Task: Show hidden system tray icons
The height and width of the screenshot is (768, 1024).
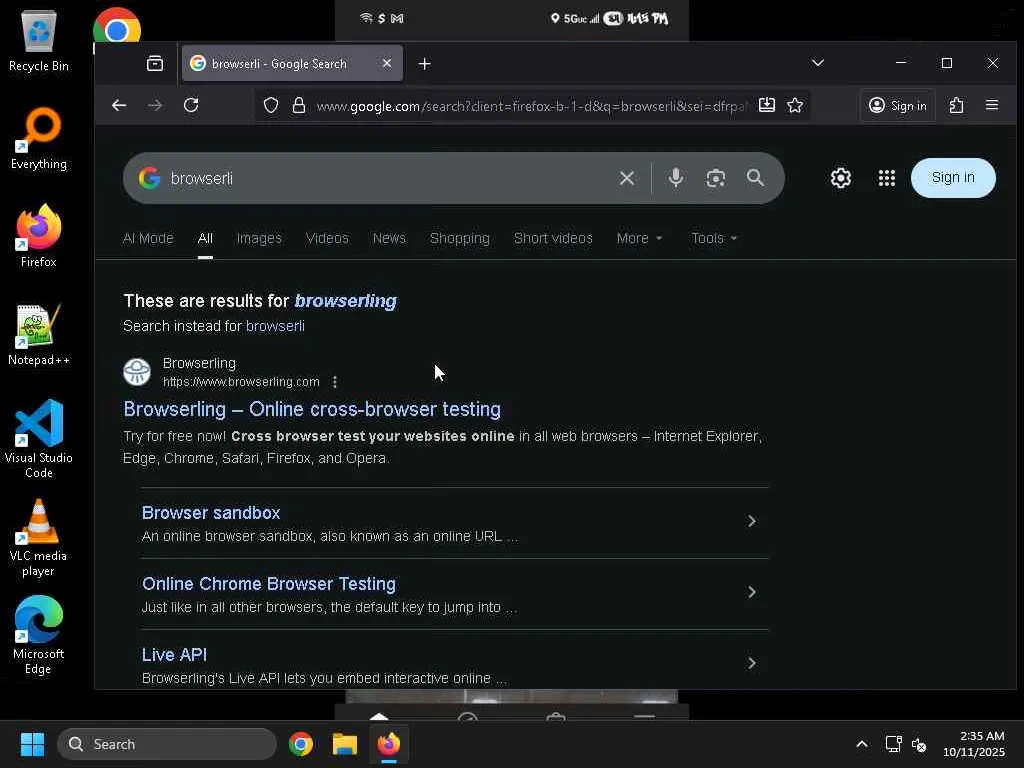Action: click(862, 744)
